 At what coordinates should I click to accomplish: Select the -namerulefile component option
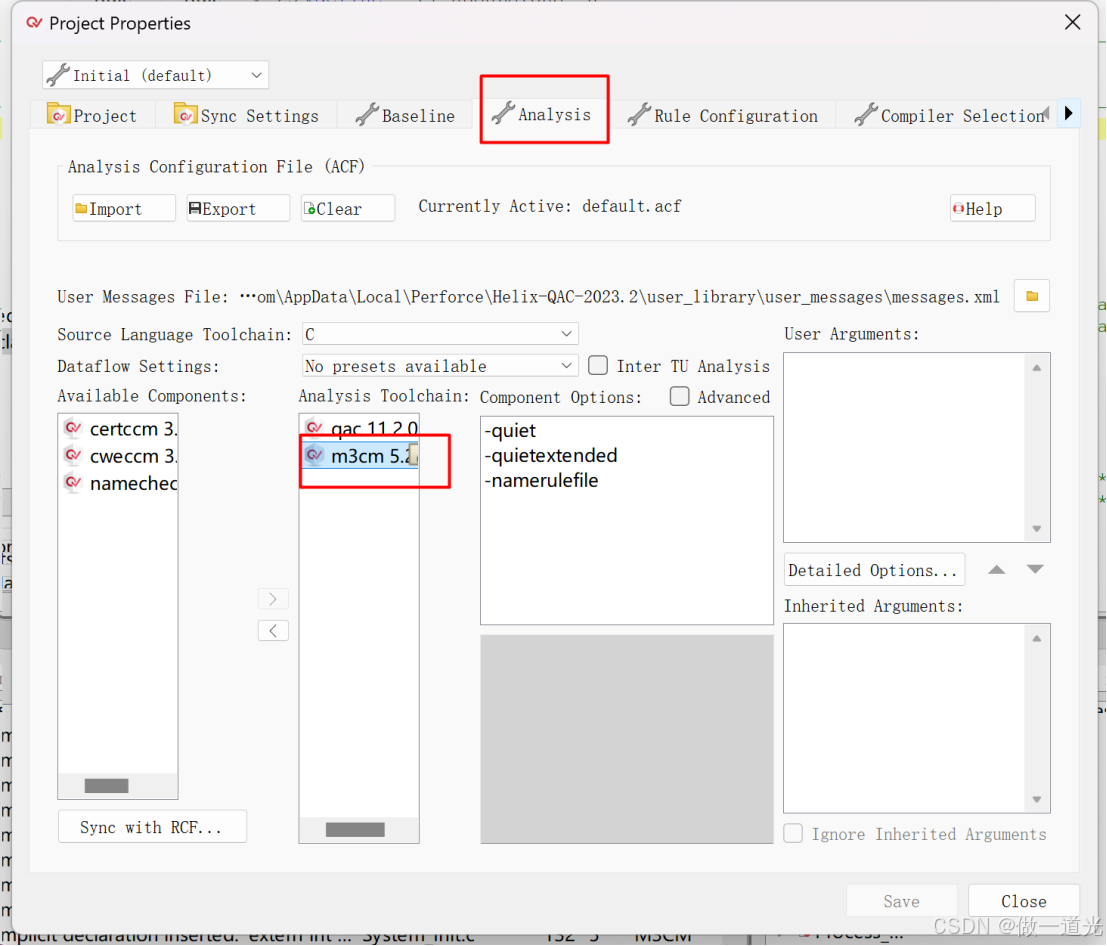(541, 480)
